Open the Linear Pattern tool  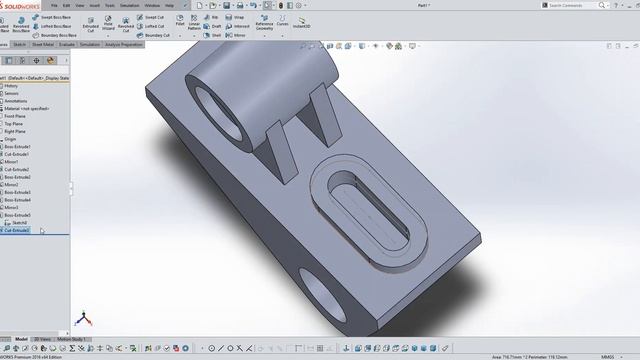tap(194, 22)
